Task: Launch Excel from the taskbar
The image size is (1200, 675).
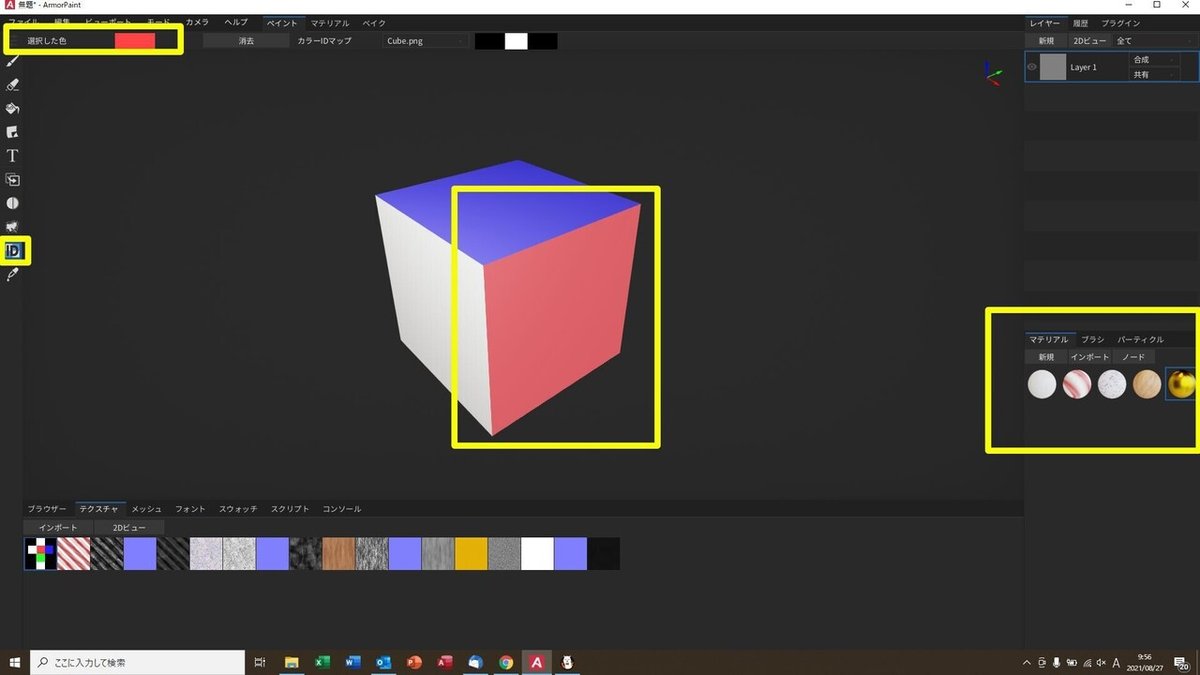Action: (x=322, y=662)
